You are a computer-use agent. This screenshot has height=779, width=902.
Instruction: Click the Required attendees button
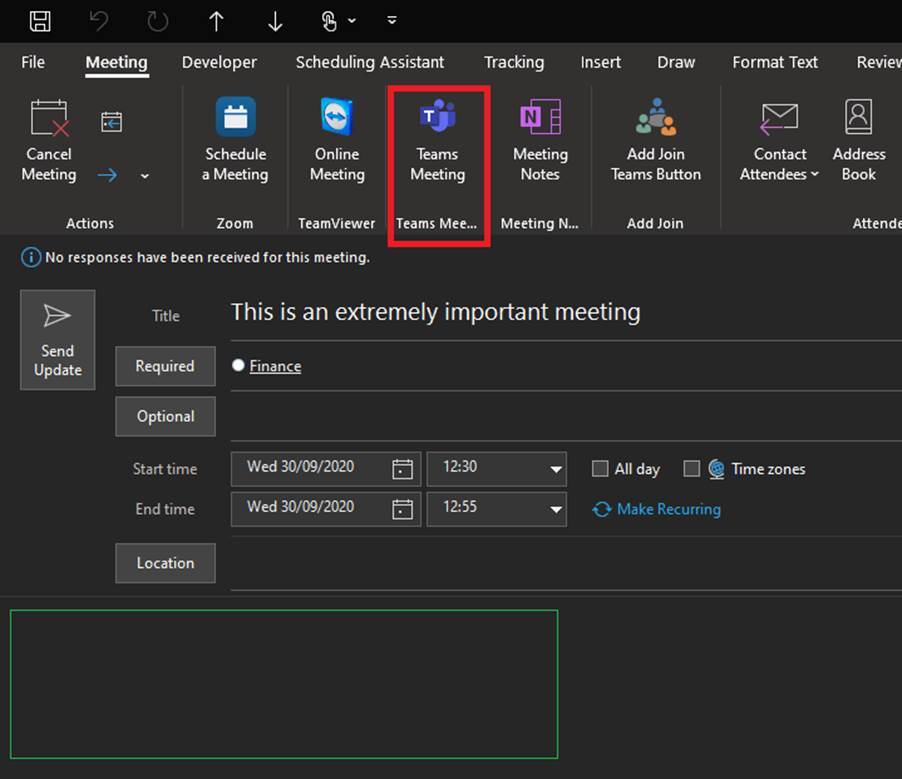point(165,366)
